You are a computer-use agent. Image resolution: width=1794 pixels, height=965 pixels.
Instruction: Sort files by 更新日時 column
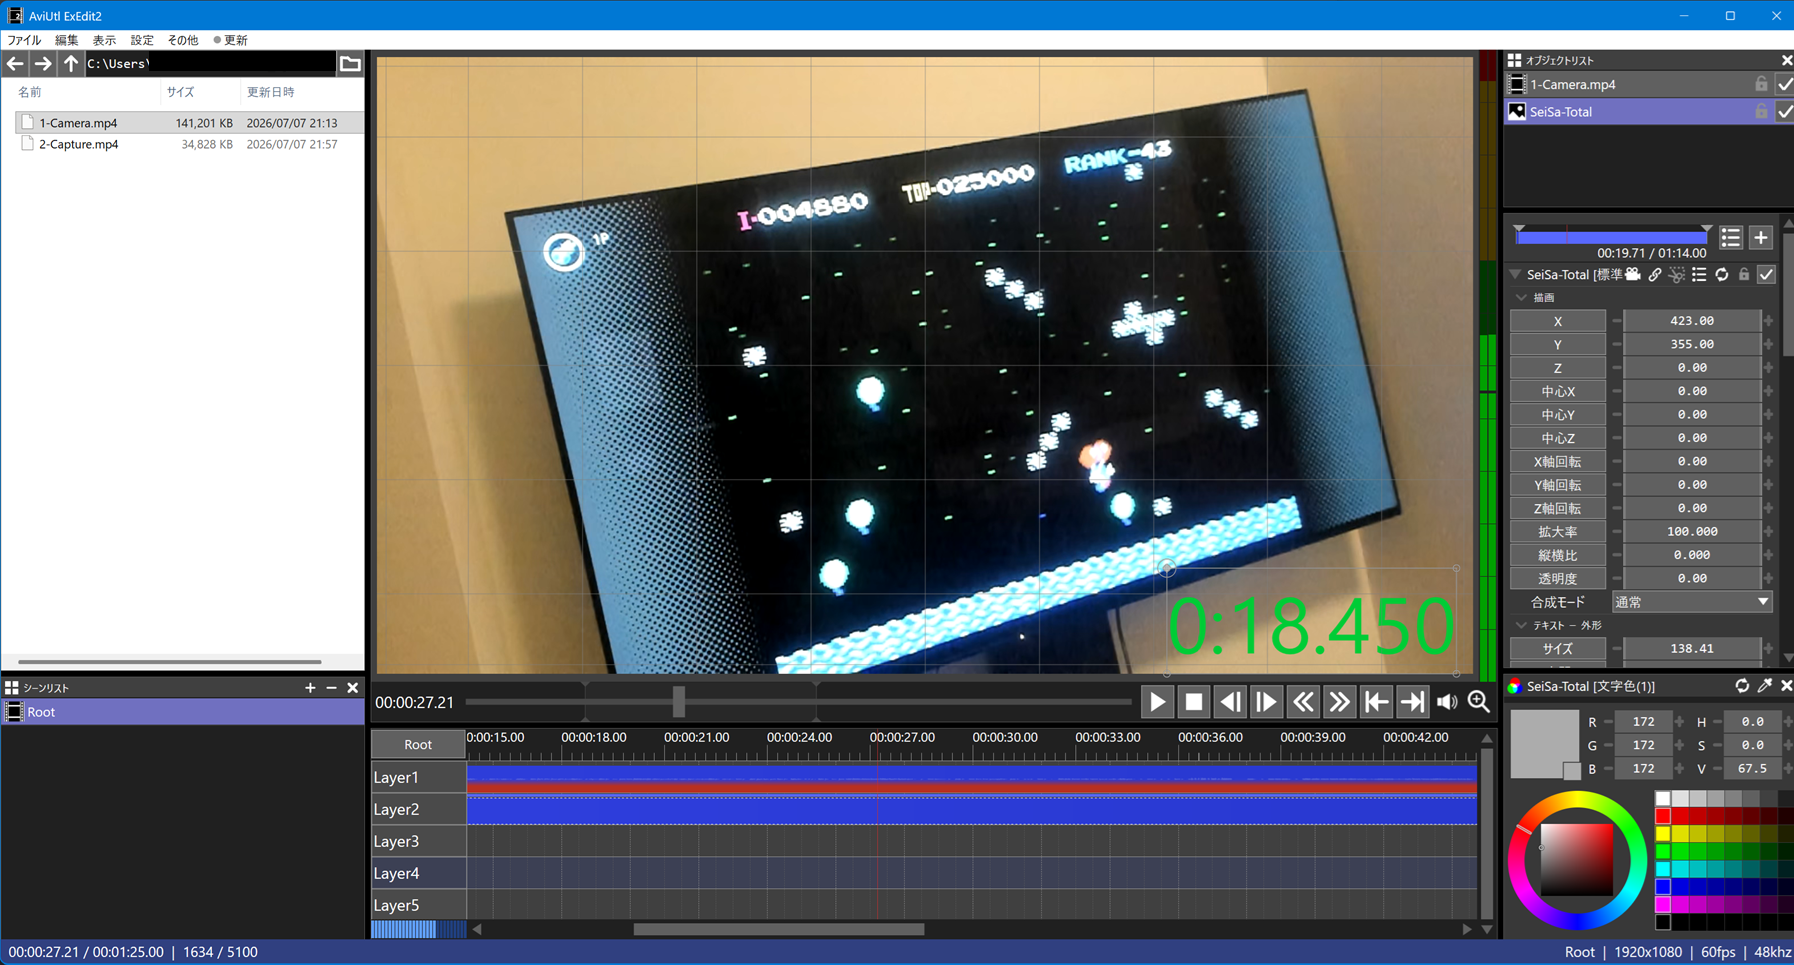pos(300,92)
